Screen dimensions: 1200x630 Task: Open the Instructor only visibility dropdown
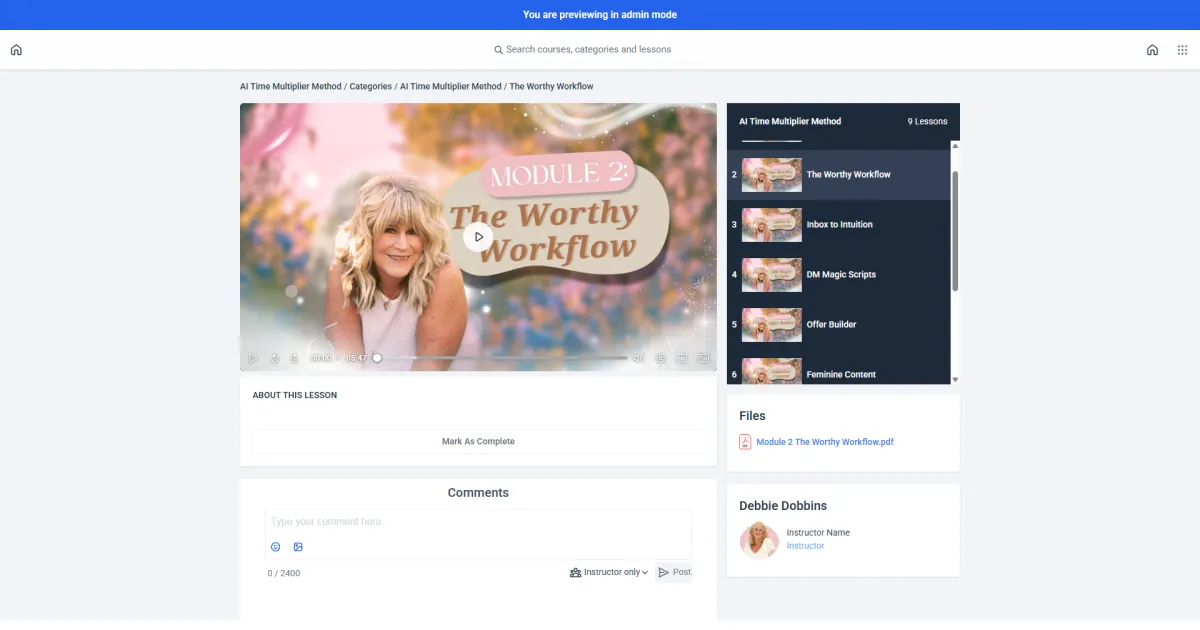[x=609, y=573]
